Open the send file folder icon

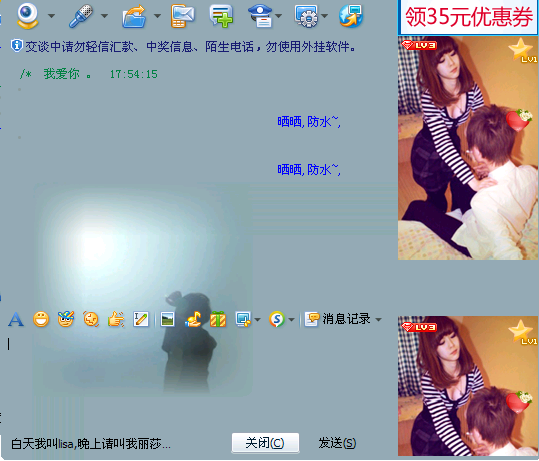[x=134, y=16]
